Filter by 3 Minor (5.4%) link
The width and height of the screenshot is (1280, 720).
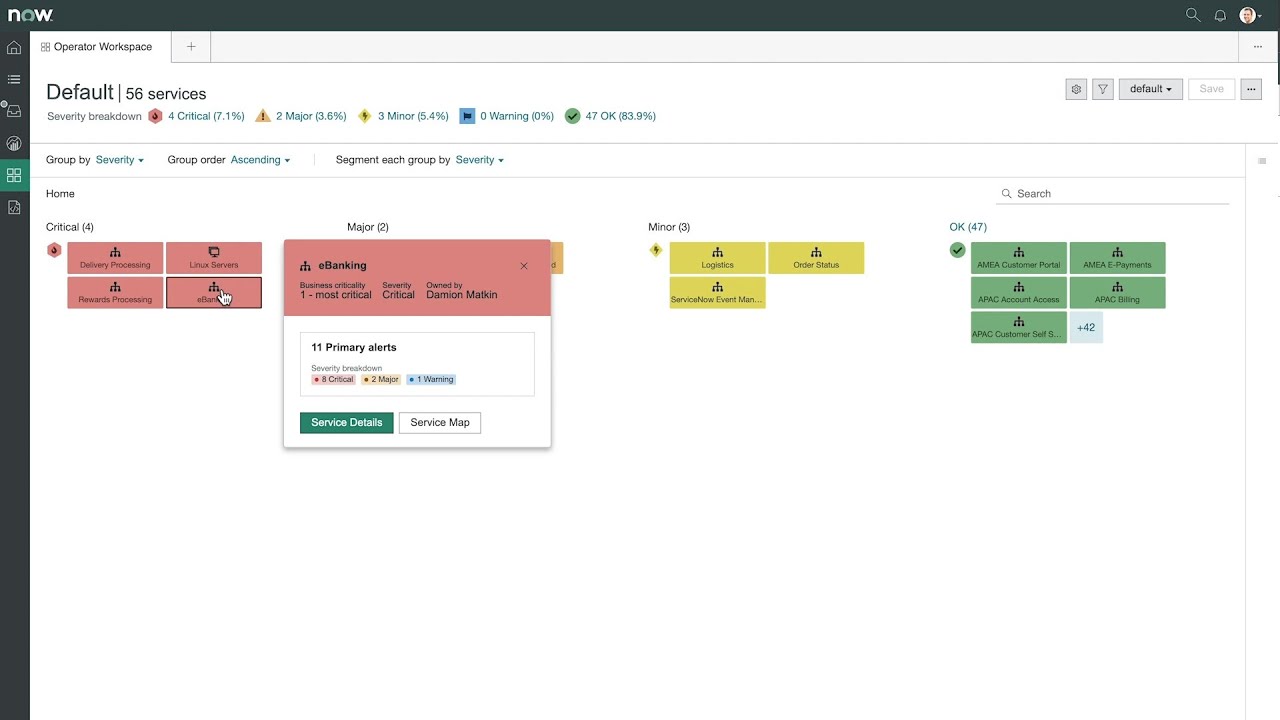413,116
